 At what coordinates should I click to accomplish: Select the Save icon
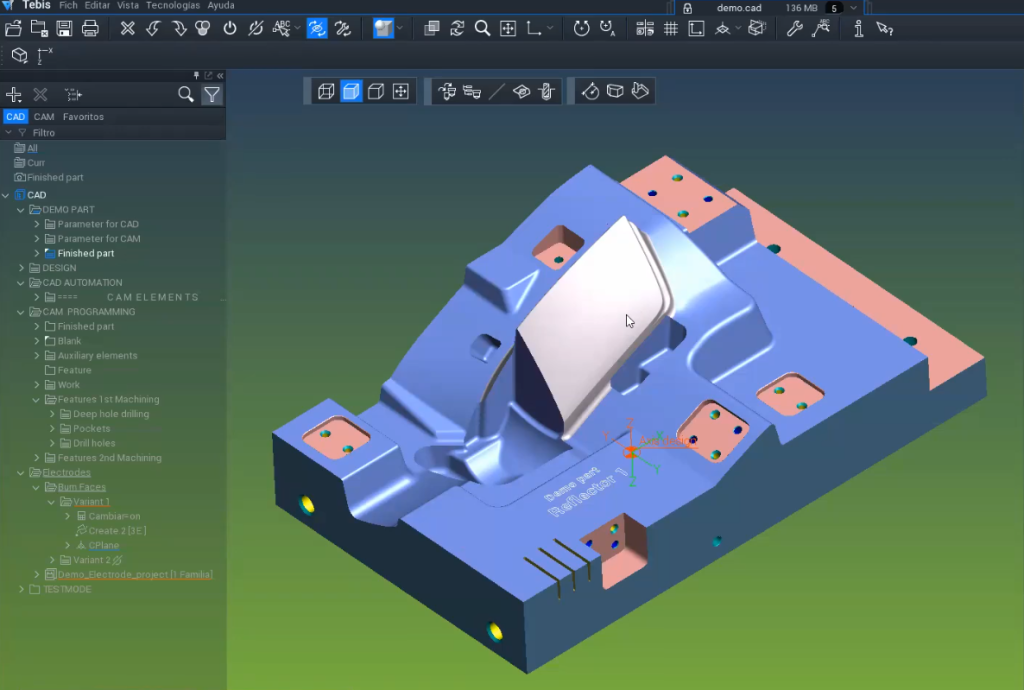[63, 29]
